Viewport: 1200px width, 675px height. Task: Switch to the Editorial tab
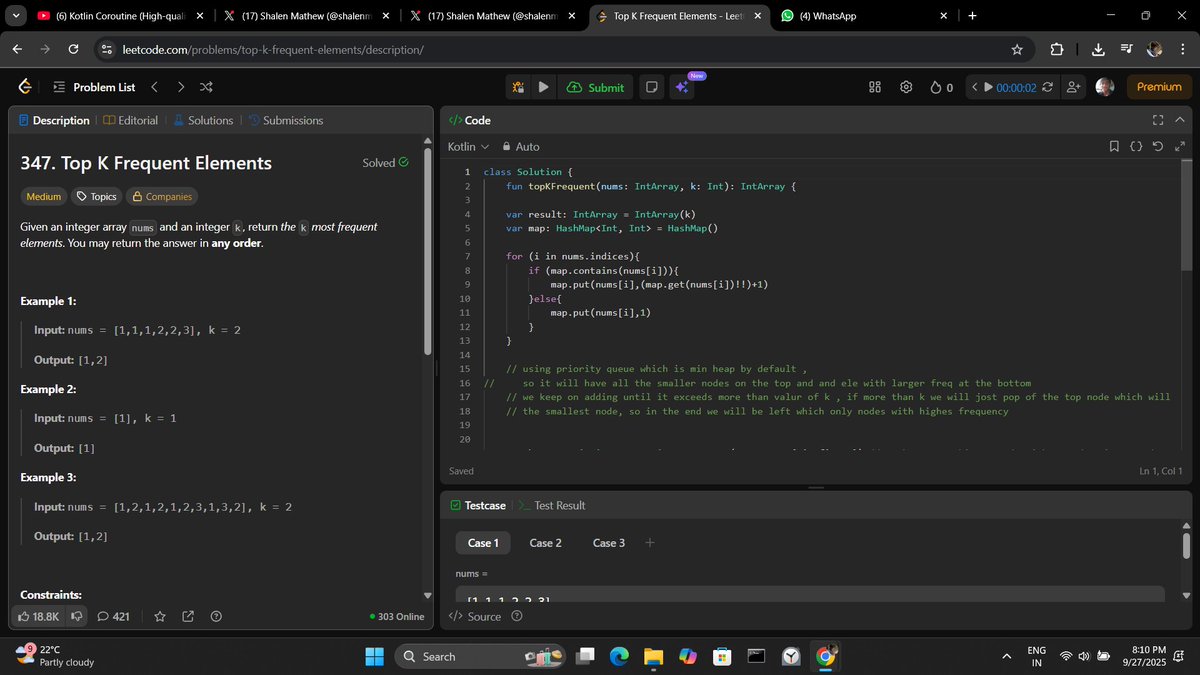pos(130,120)
